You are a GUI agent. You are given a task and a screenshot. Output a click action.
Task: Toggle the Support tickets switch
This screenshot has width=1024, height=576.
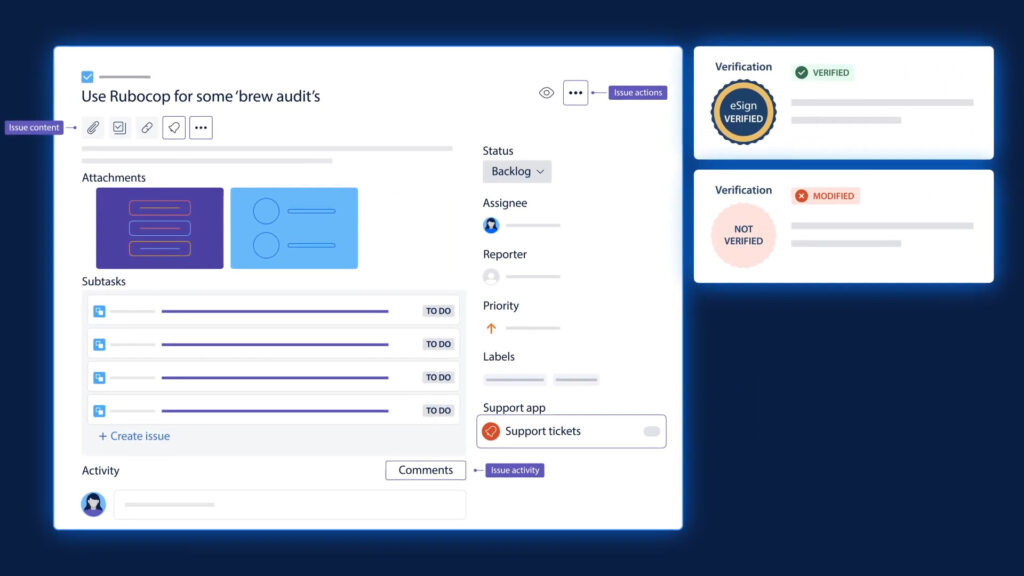tap(651, 432)
